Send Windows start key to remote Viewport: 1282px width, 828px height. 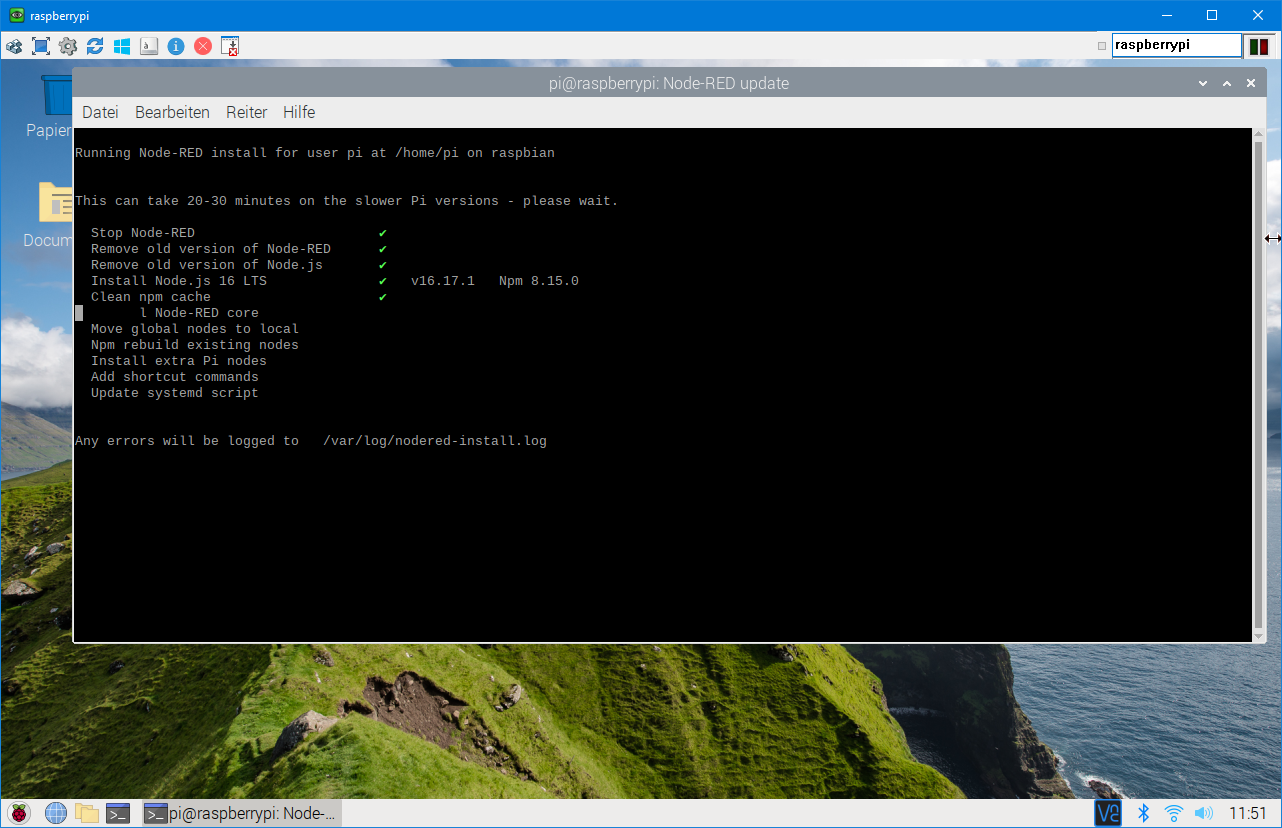click(122, 46)
